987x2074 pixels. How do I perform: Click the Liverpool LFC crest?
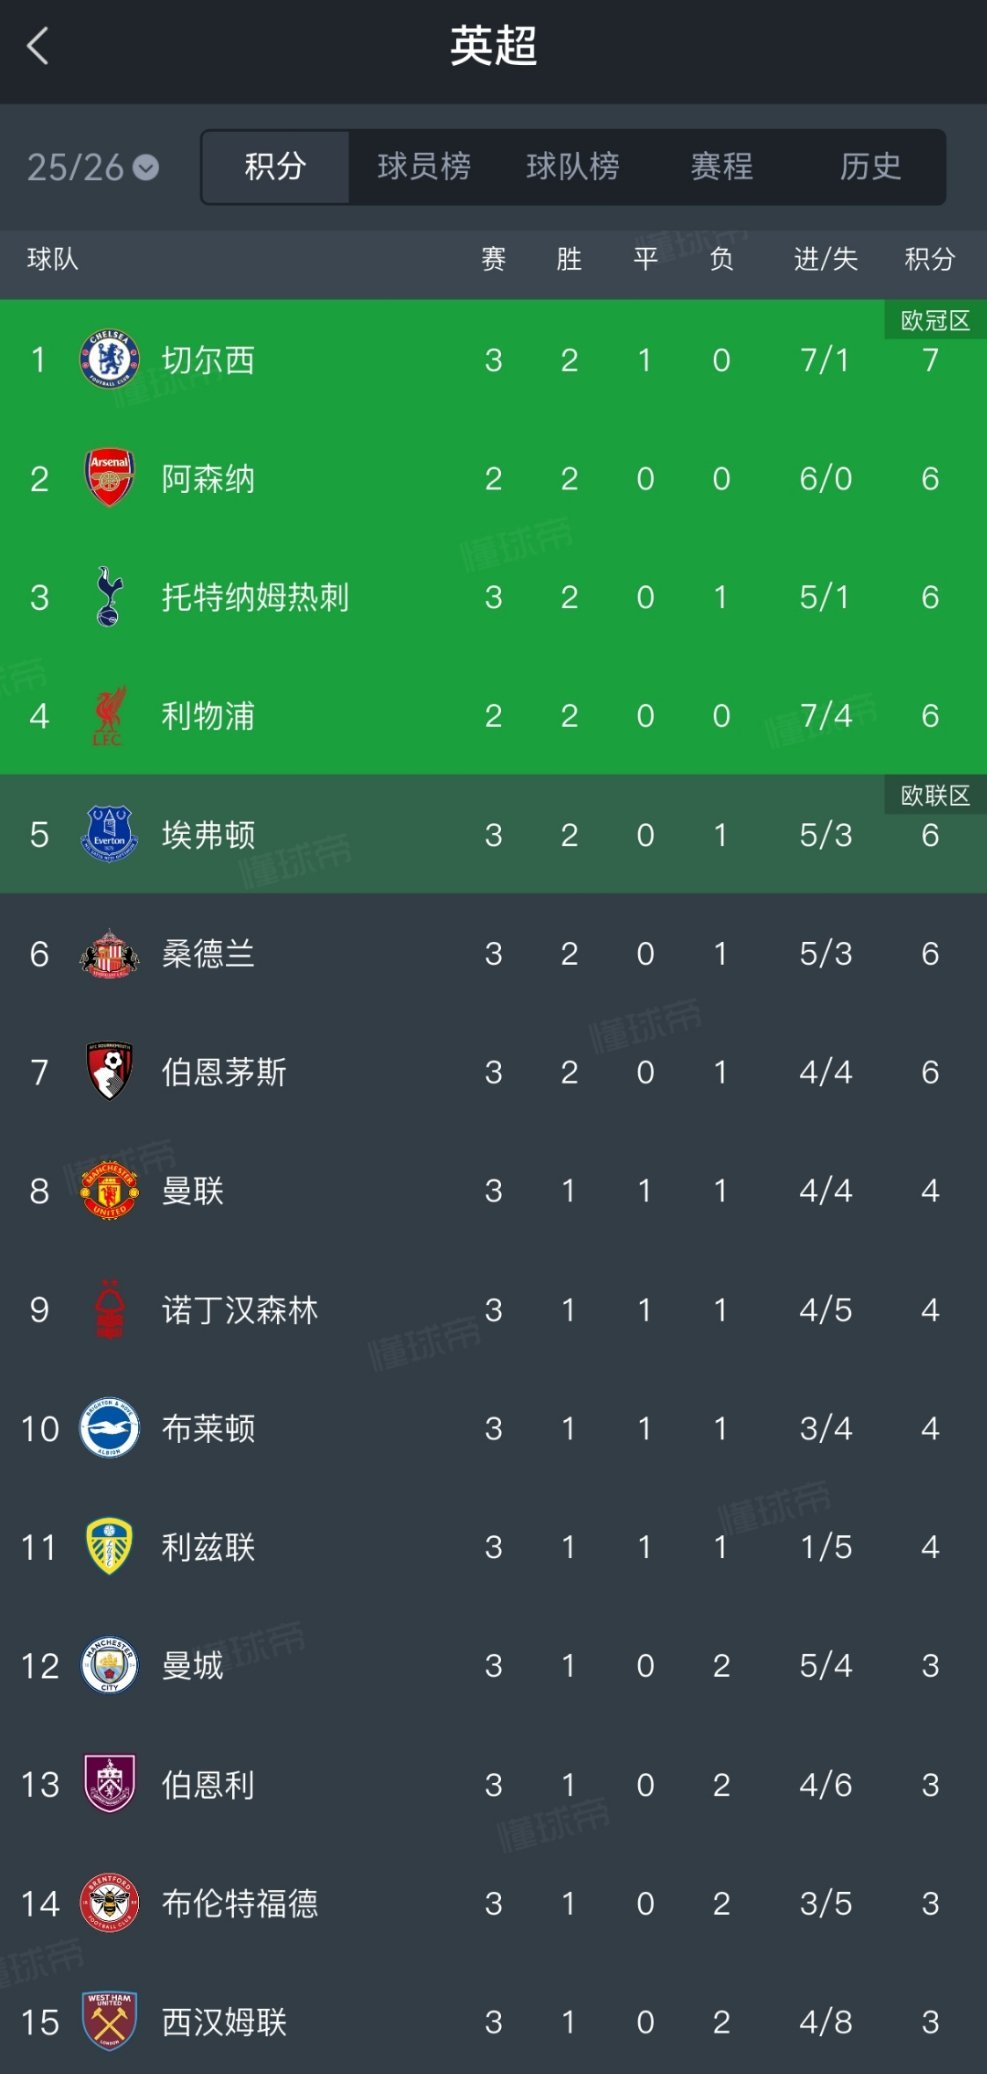[109, 716]
